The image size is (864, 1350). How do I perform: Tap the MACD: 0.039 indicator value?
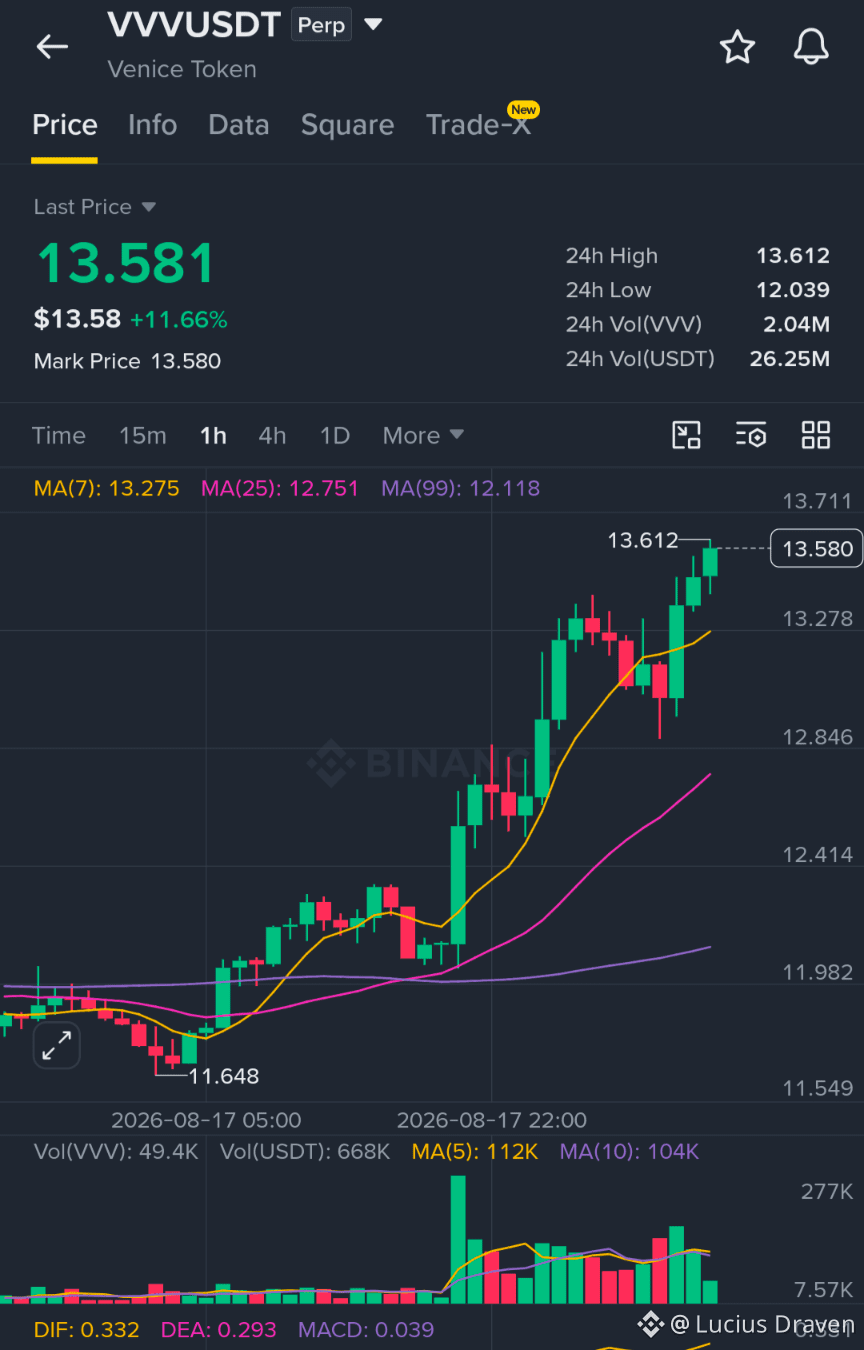(x=366, y=1330)
